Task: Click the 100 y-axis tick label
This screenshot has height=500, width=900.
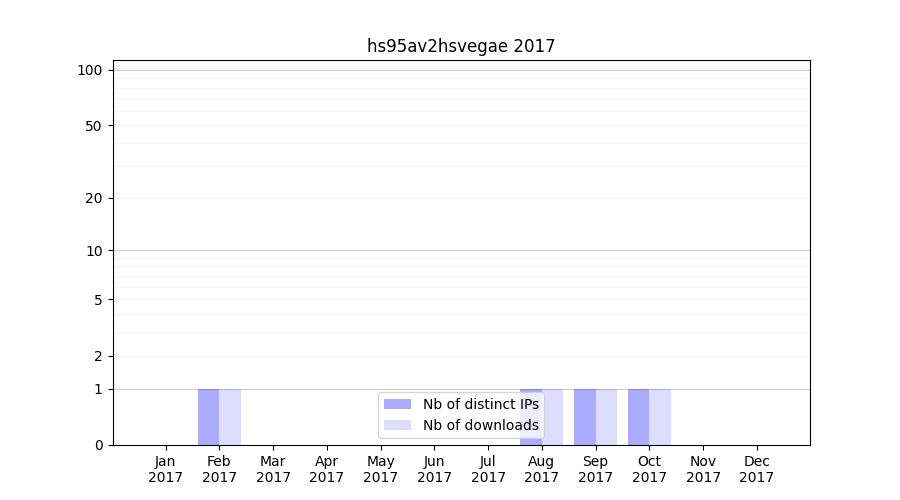Action: 90,70
